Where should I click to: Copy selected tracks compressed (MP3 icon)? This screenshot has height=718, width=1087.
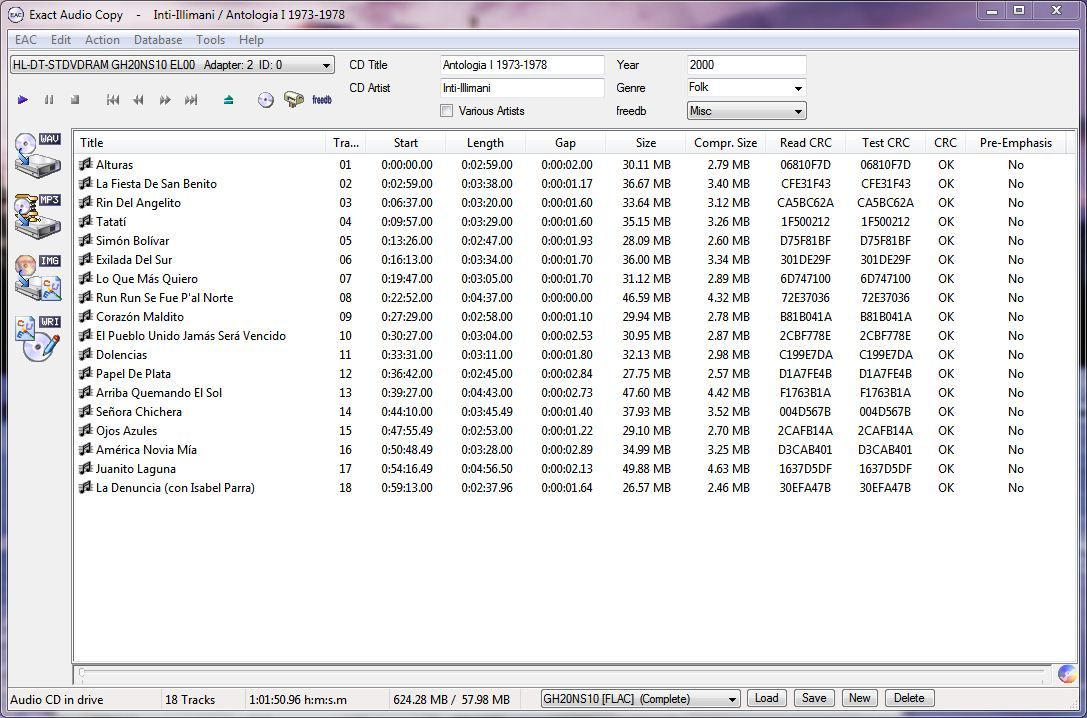pos(38,218)
